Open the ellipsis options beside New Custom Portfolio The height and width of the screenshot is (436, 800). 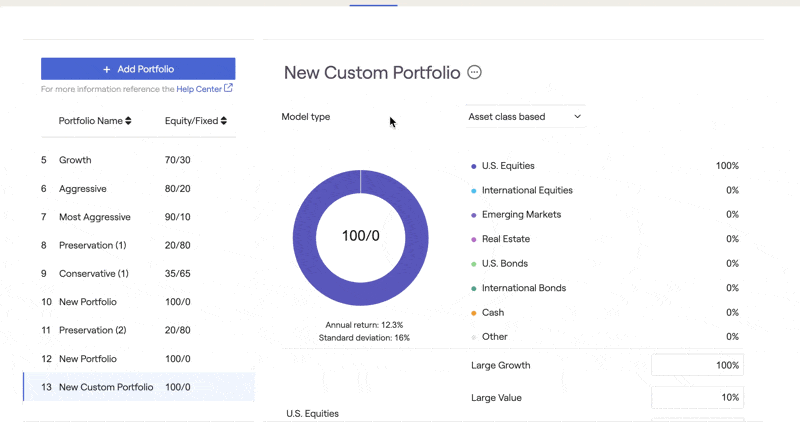[474, 72]
